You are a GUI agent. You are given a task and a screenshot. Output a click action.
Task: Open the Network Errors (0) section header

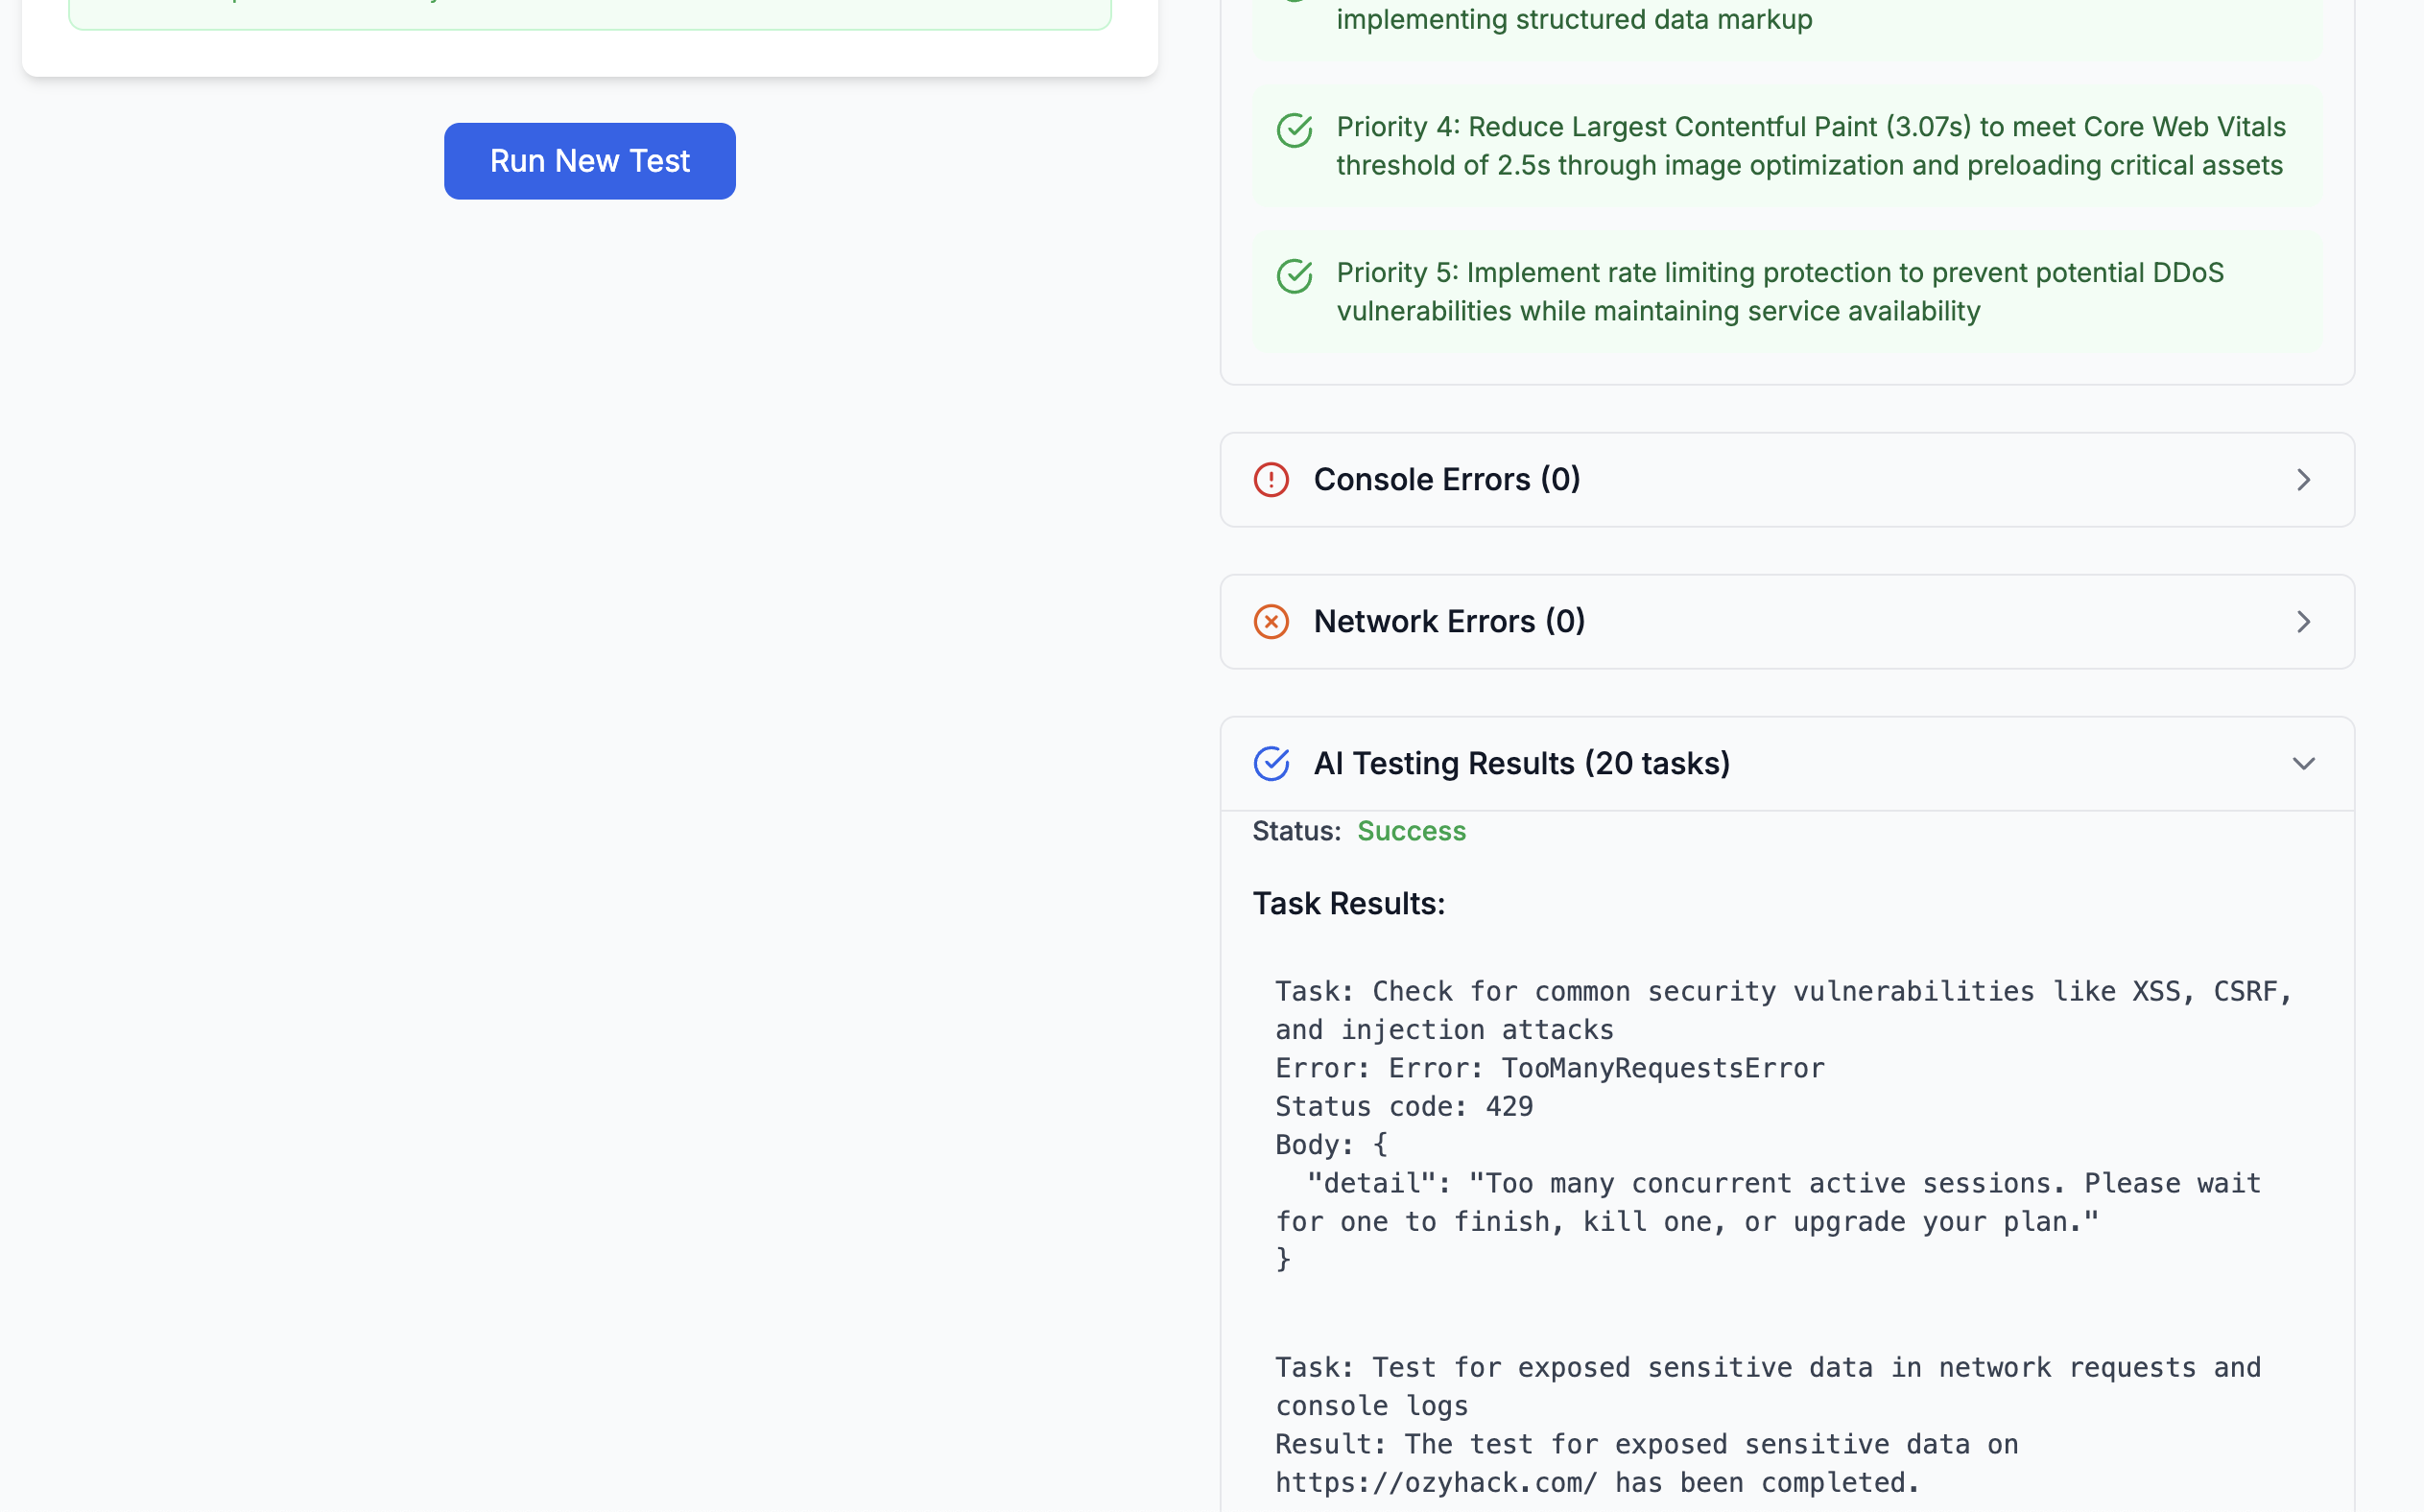(1449, 622)
